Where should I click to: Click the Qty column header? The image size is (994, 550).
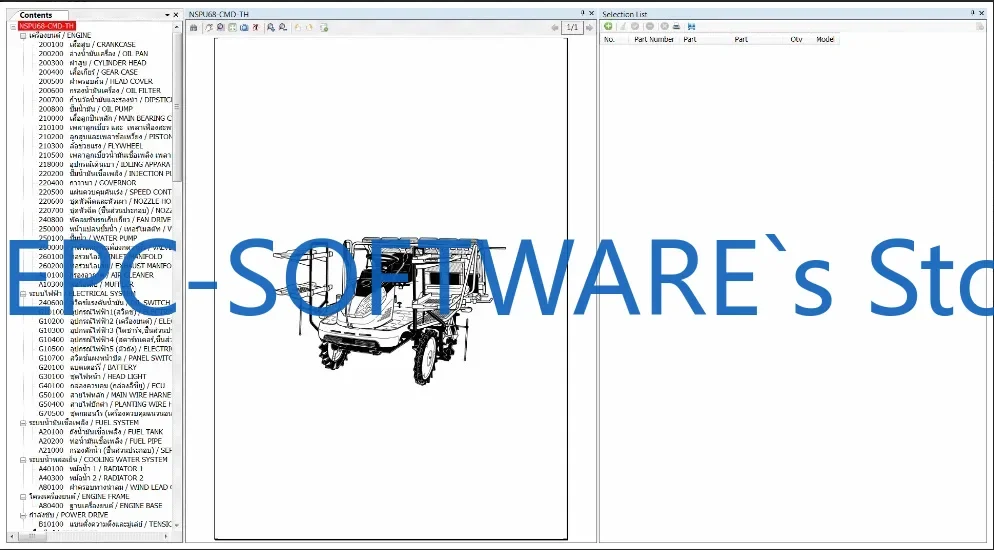click(x=796, y=39)
